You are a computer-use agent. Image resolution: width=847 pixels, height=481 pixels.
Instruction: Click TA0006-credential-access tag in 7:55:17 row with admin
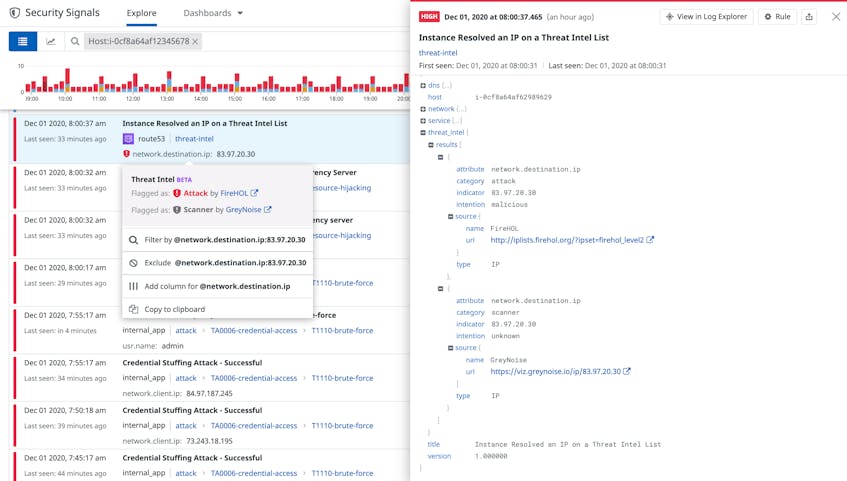[x=254, y=330]
